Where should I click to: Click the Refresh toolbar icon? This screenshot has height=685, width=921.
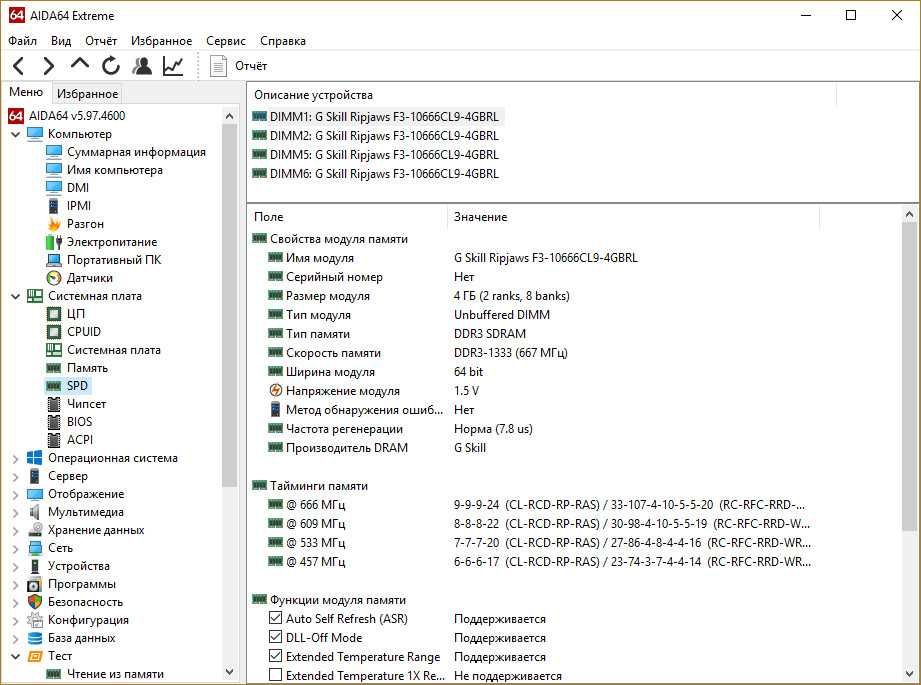tap(110, 66)
